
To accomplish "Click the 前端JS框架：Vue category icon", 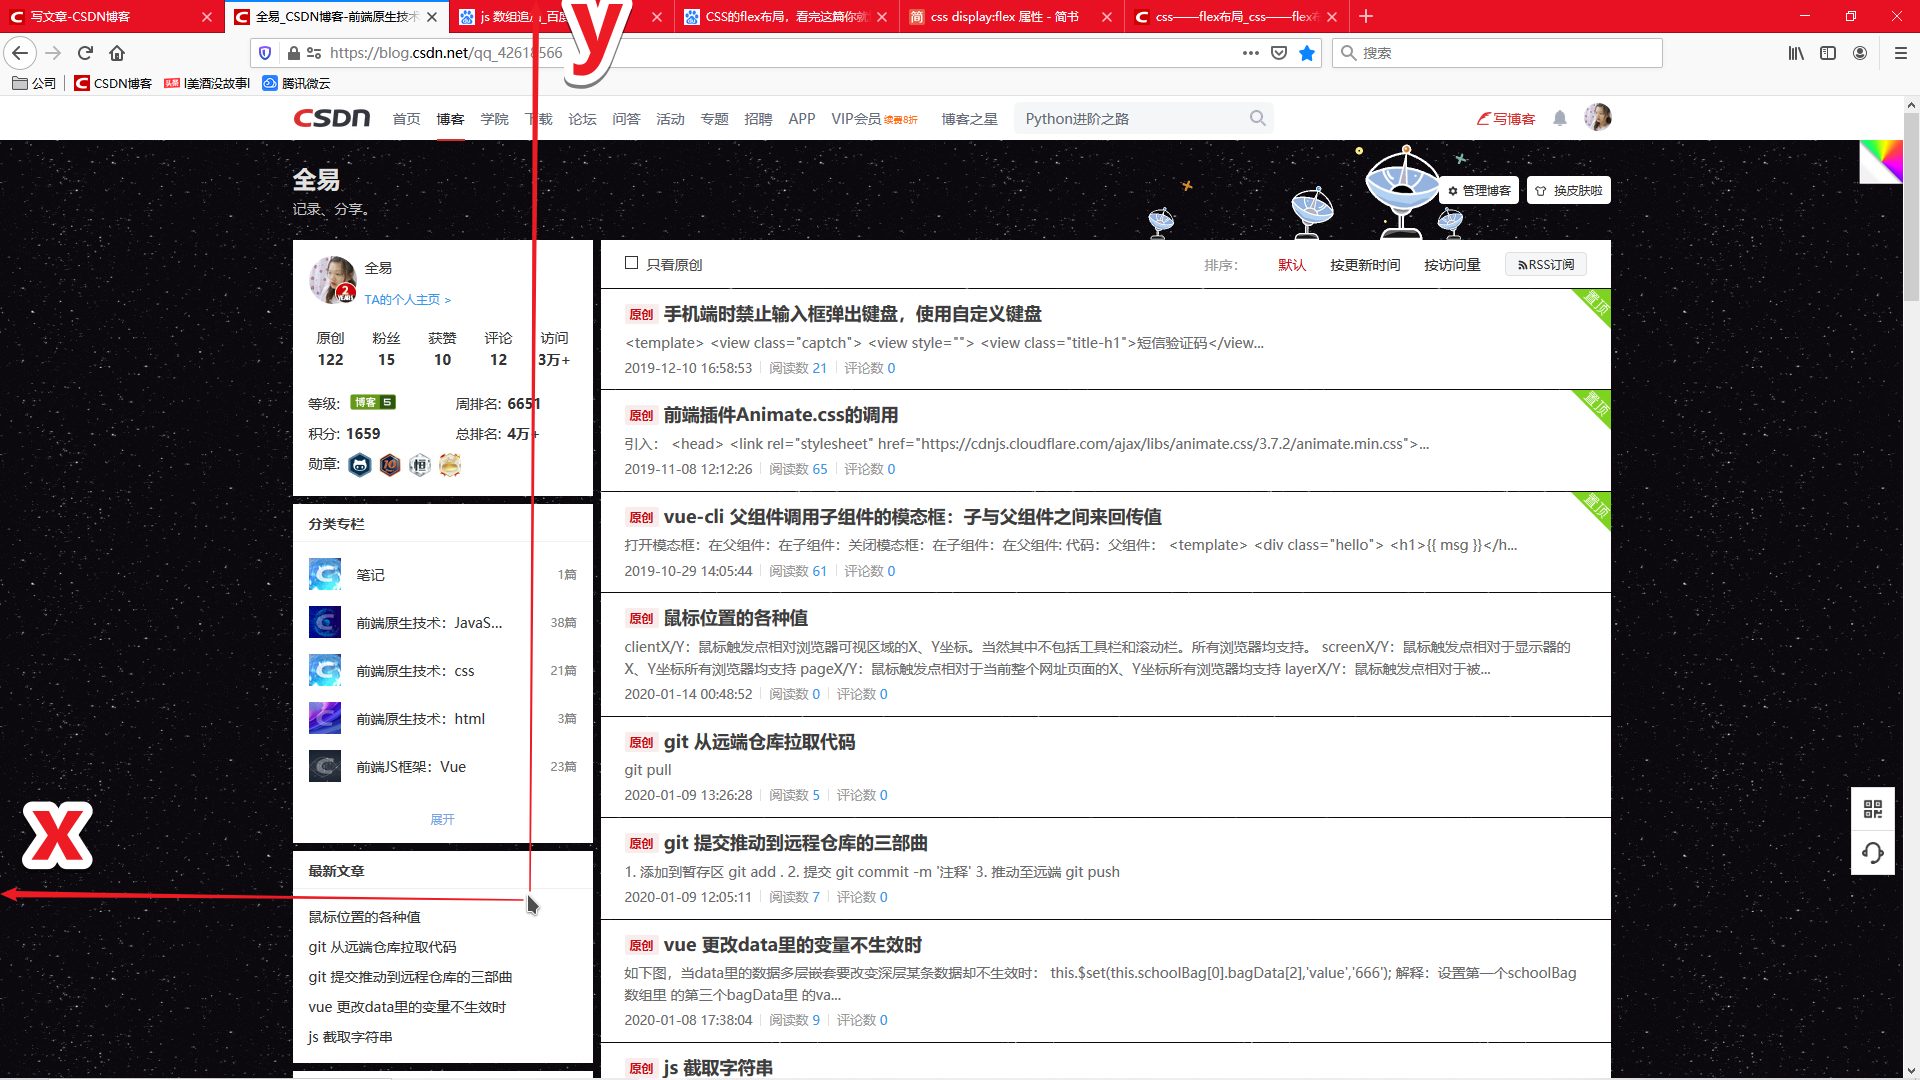I will pos(325,766).
